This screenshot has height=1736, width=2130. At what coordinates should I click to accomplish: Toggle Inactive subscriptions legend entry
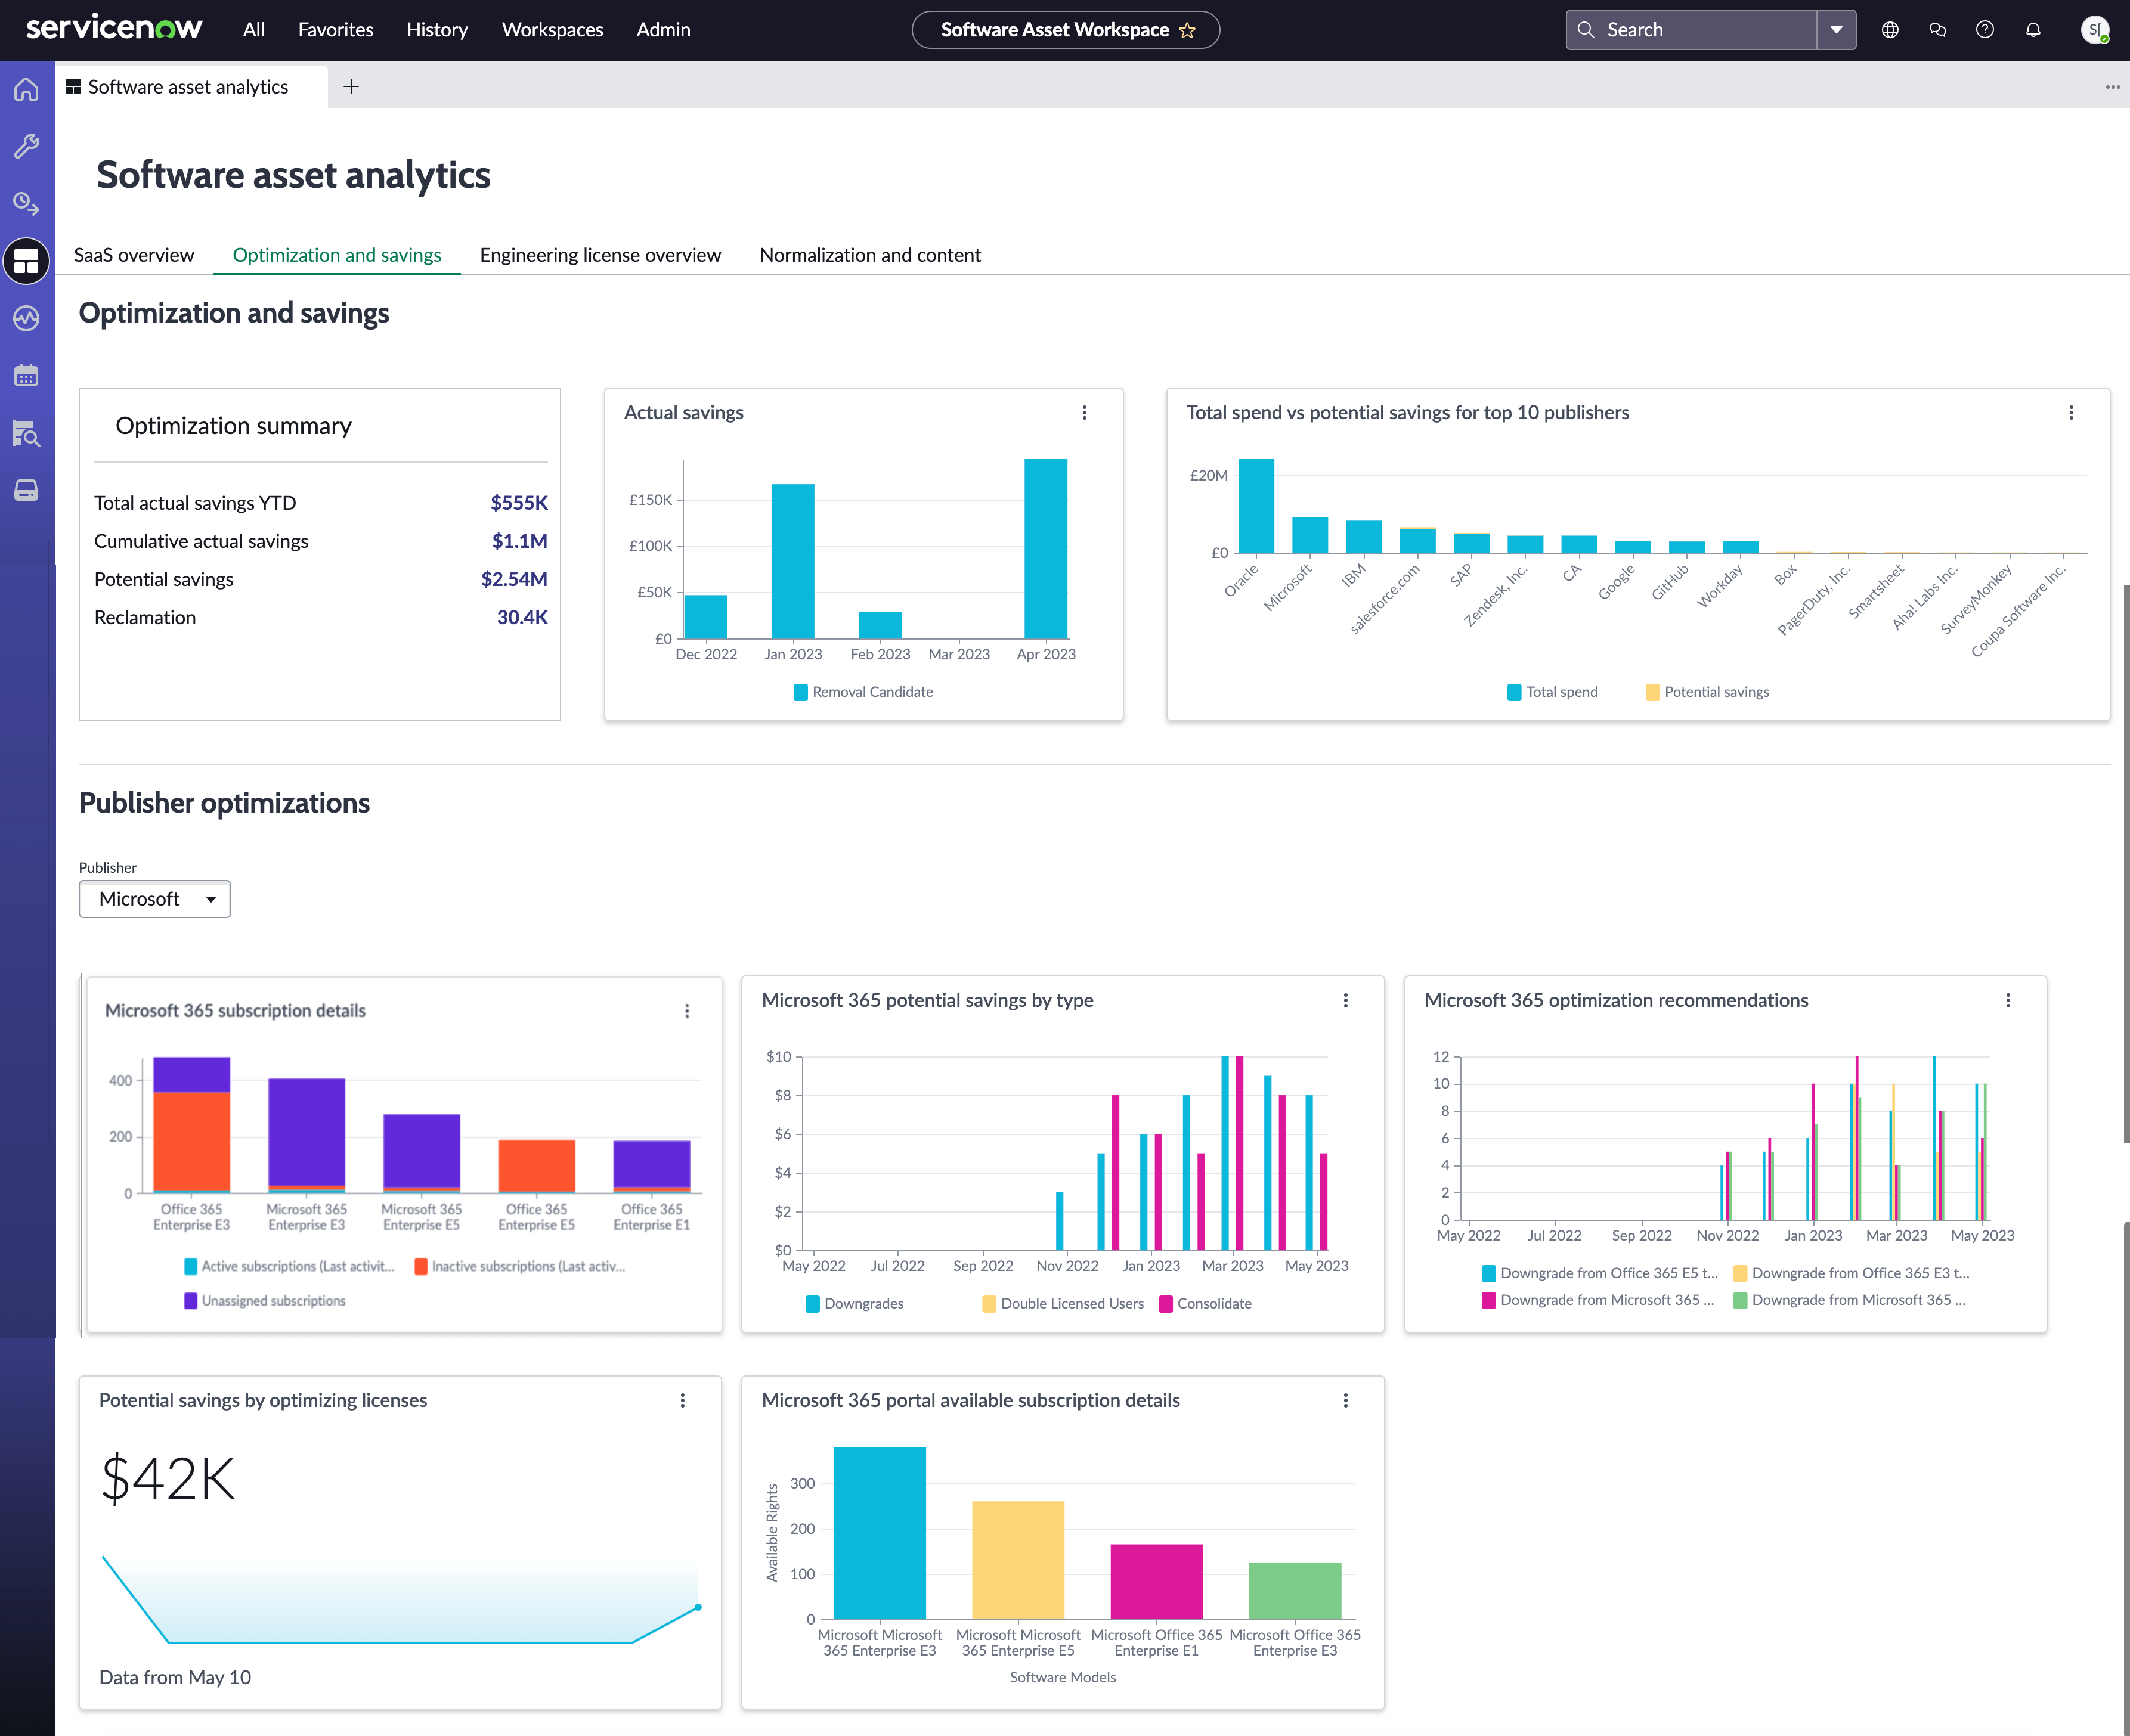tap(520, 1266)
